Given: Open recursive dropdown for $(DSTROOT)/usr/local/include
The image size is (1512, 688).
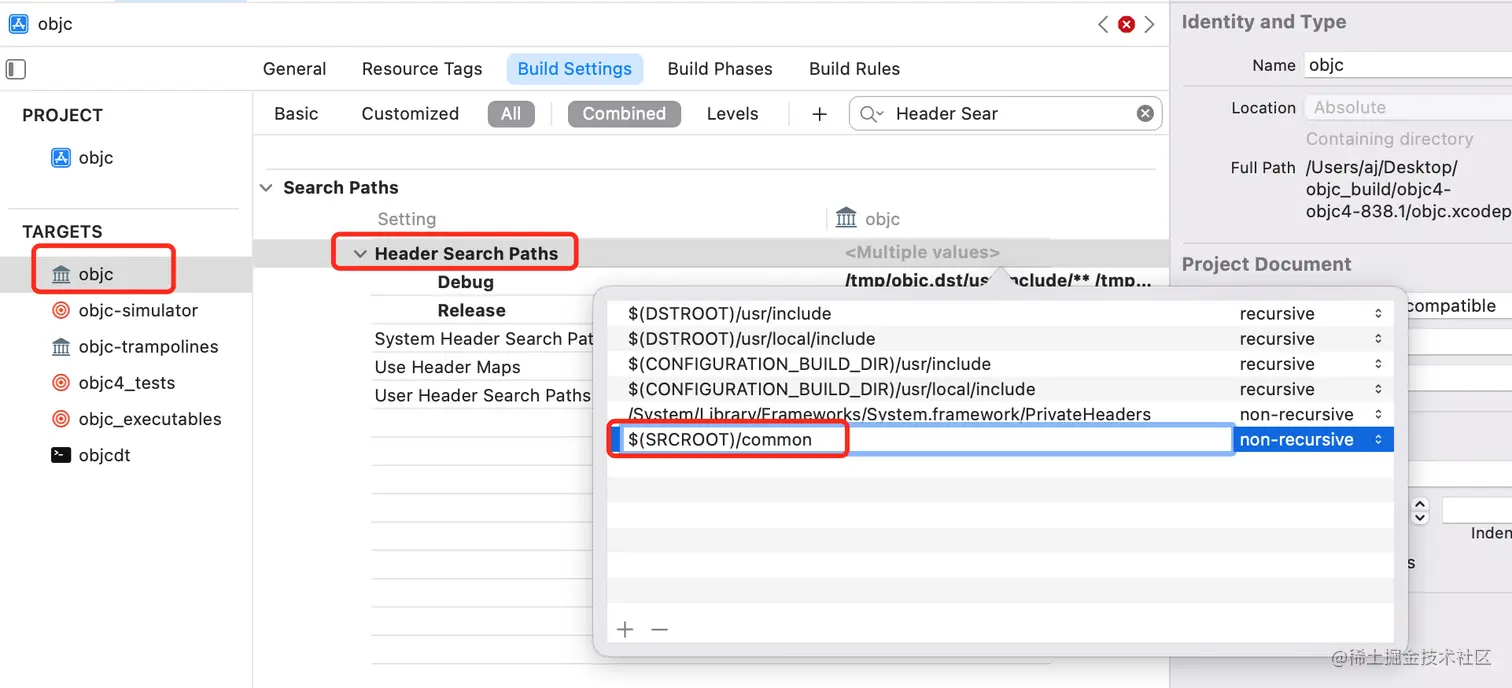Looking at the screenshot, I should coord(1312,339).
